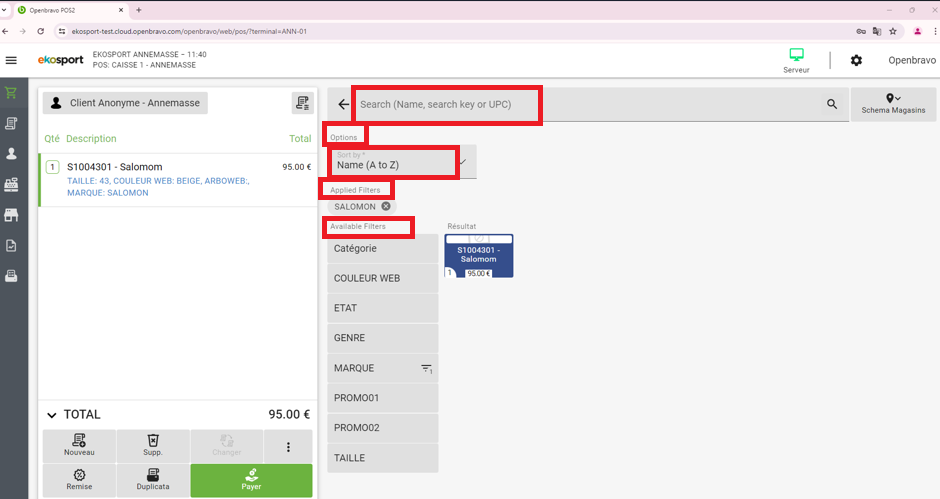The image size is (940, 499).
Task: Expand the PROMO01 filter
Action: coord(382,398)
